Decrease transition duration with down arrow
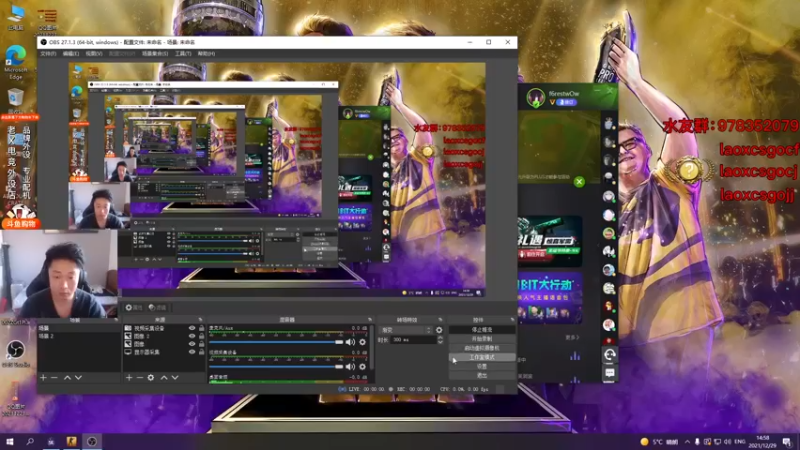Image resolution: width=800 pixels, height=450 pixels. tap(440, 342)
